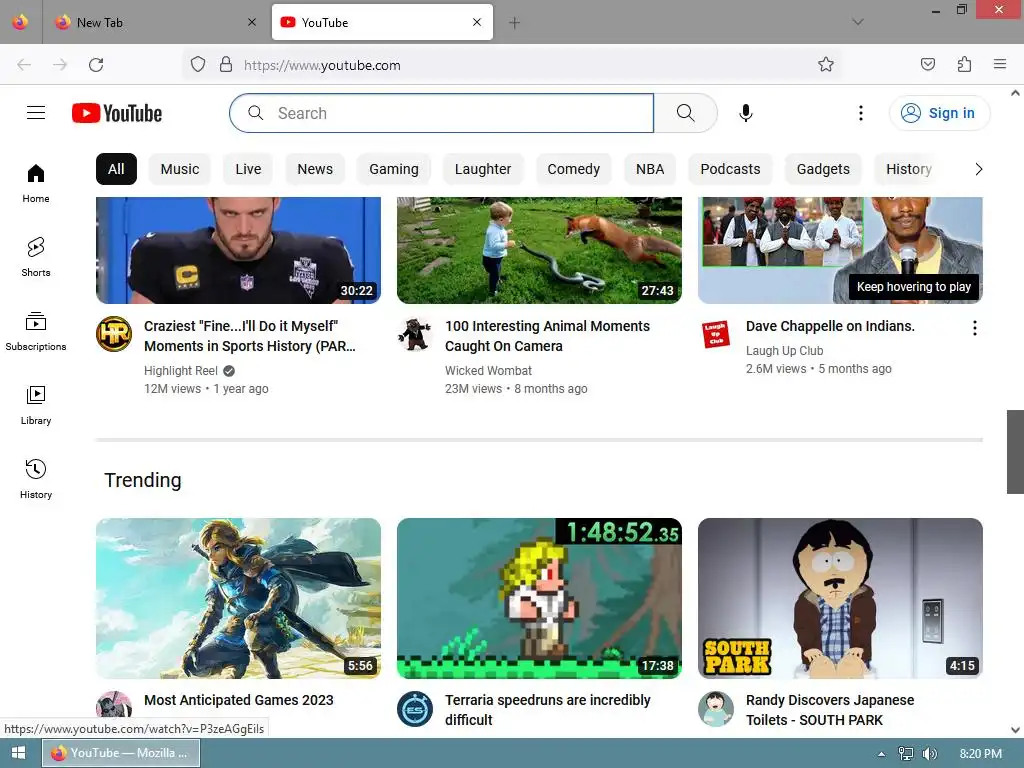The width and height of the screenshot is (1024, 768).
Task: Select the Gaming filter chip
Action: click(394, 169)
